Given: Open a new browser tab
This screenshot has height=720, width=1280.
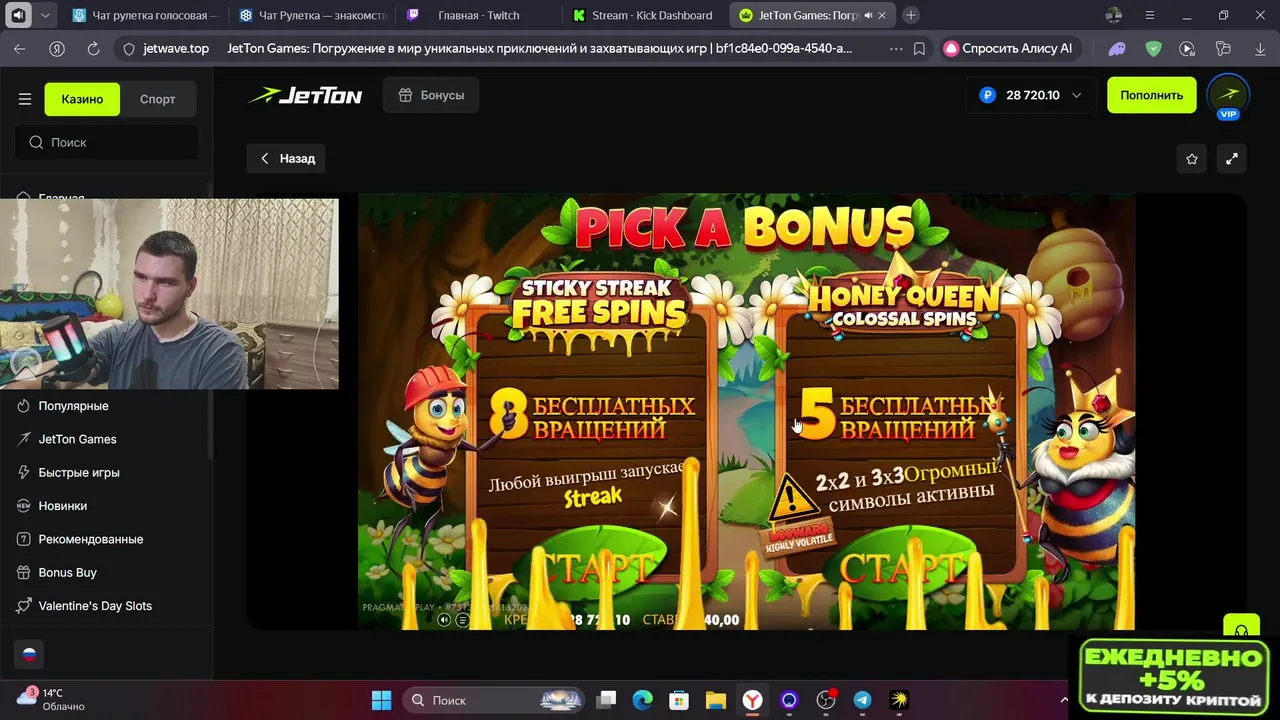Looking at the screenshot, I should point(911,15).
